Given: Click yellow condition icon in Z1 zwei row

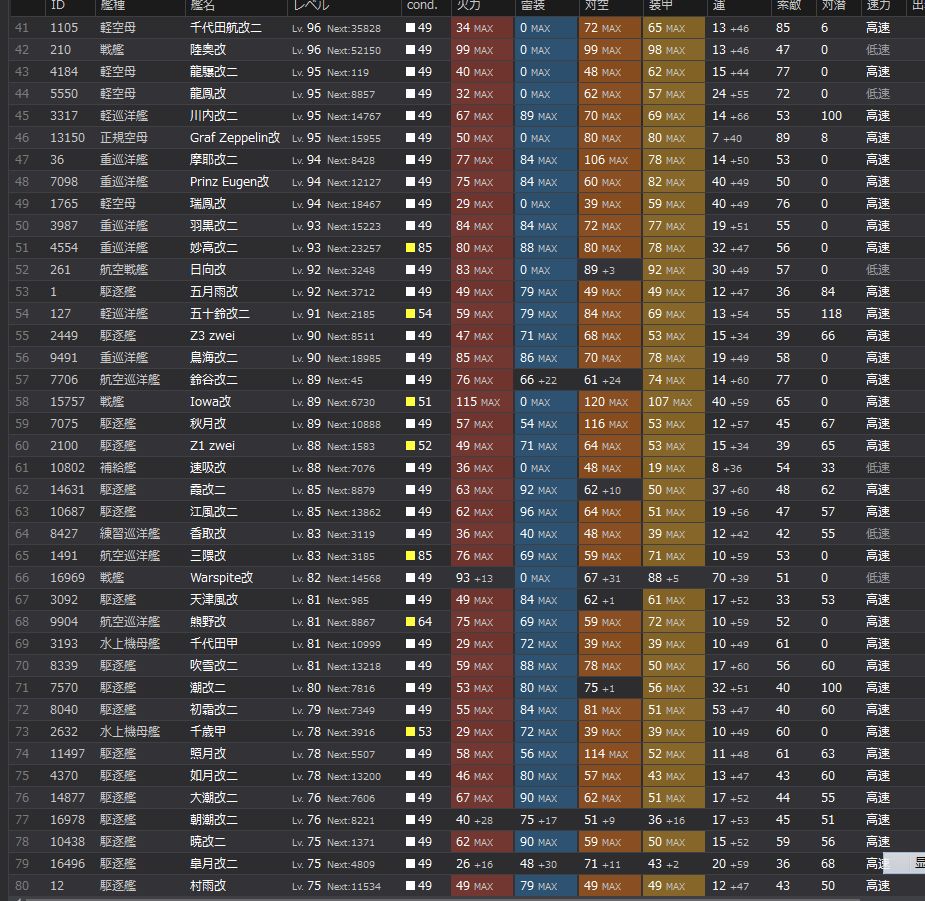Looking at the screenshot, I should point(411,446).
